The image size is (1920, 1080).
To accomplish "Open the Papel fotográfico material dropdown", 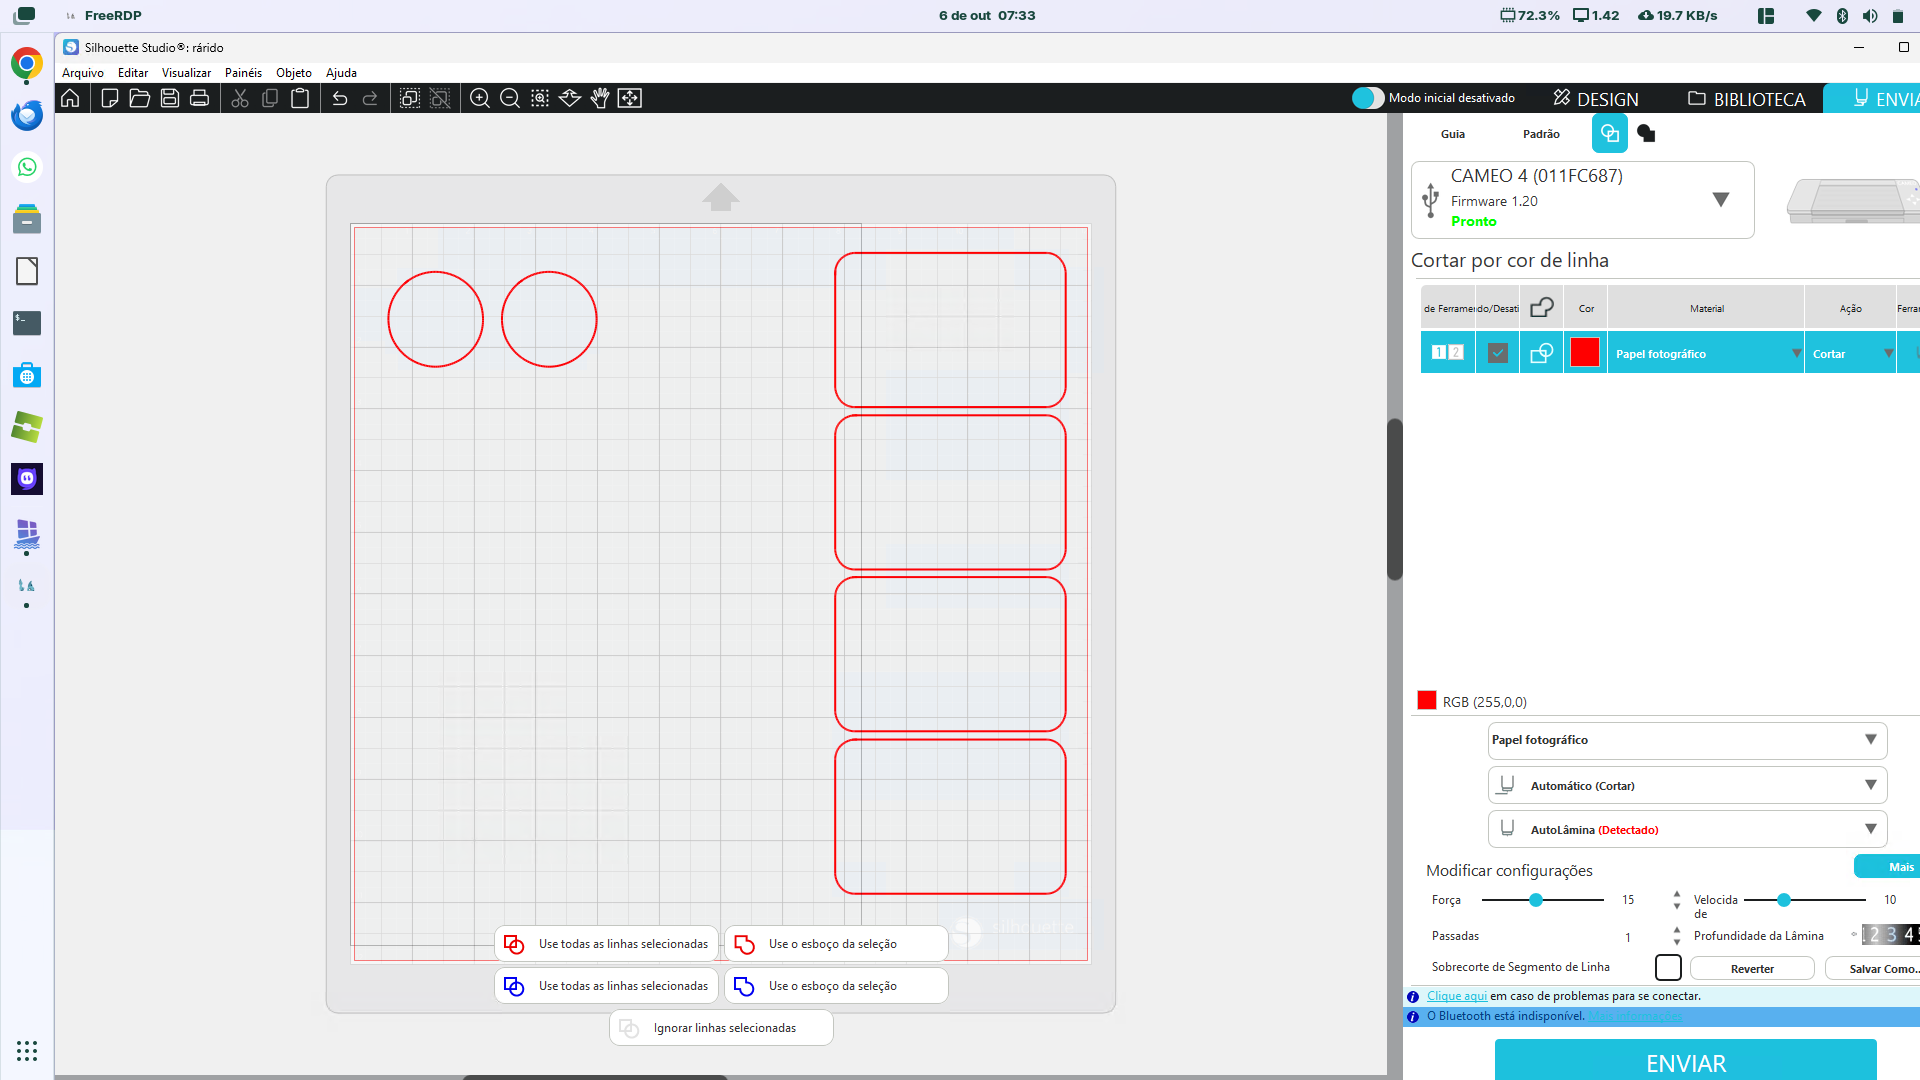I will point(1870,740).
